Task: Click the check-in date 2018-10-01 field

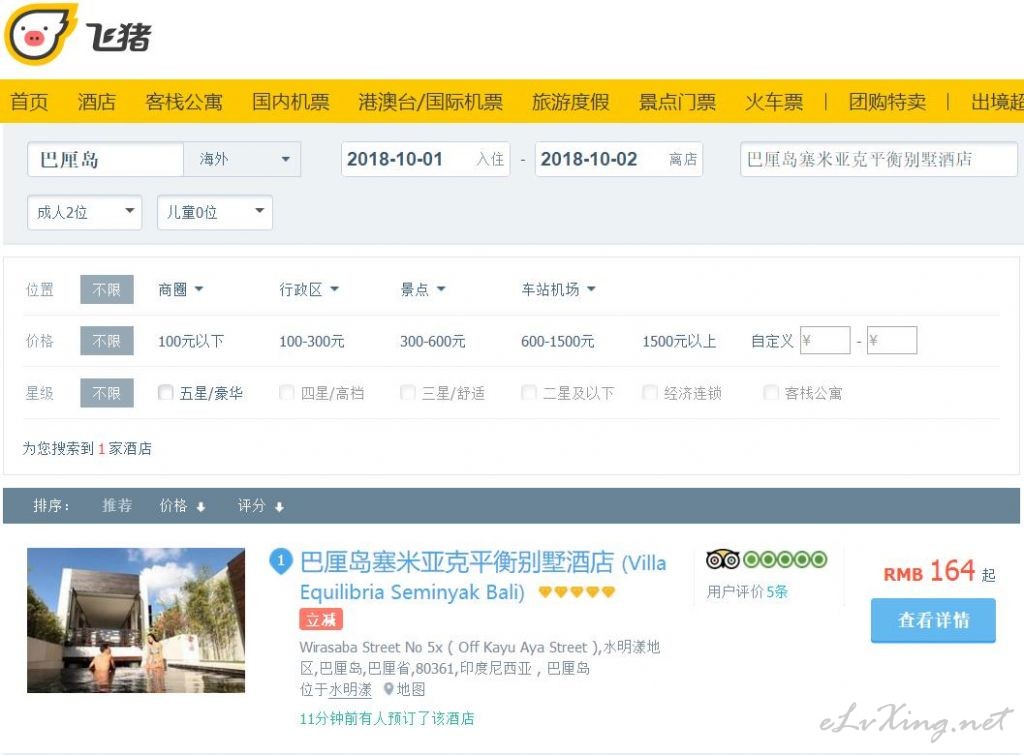Action: click(x=425, y=159)
